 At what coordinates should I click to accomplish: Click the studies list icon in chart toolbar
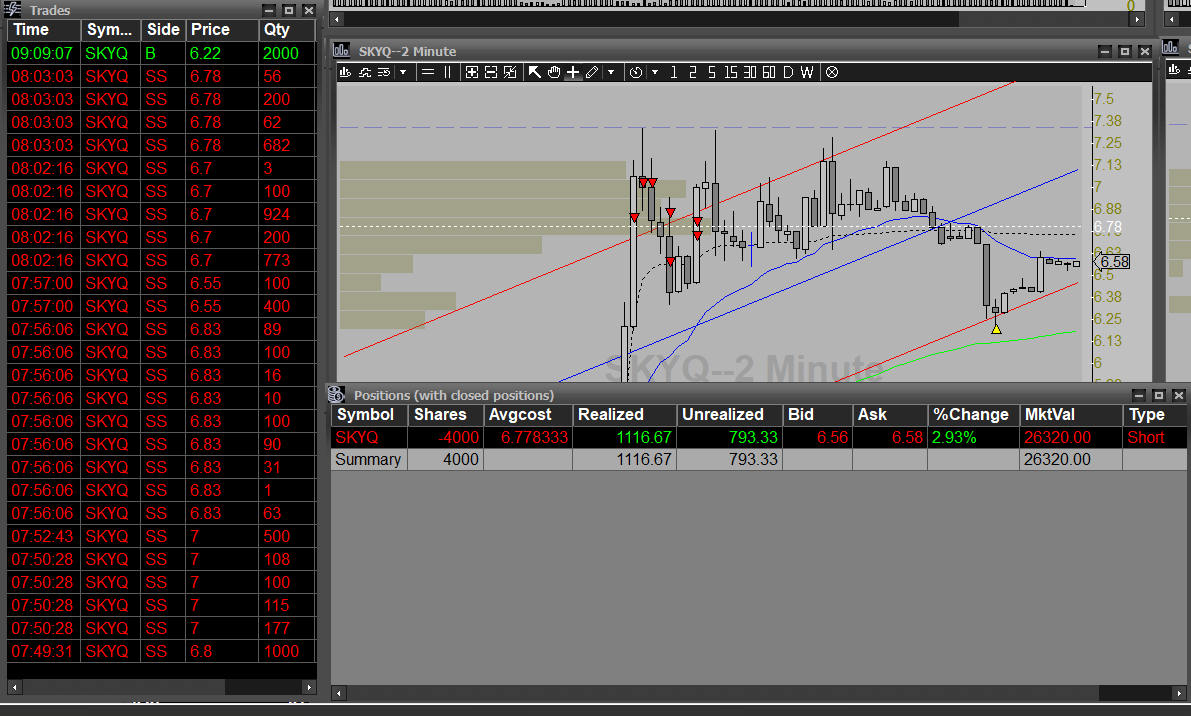click(384, 72)
